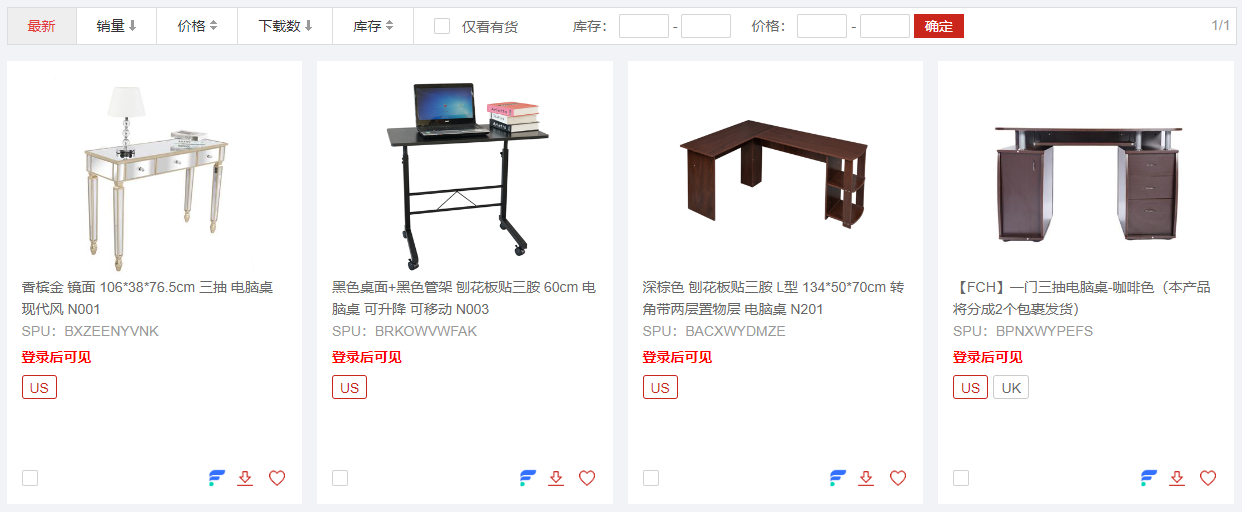
Task: Click the download icon on the mirrored desk card
Action: point(245,478)
